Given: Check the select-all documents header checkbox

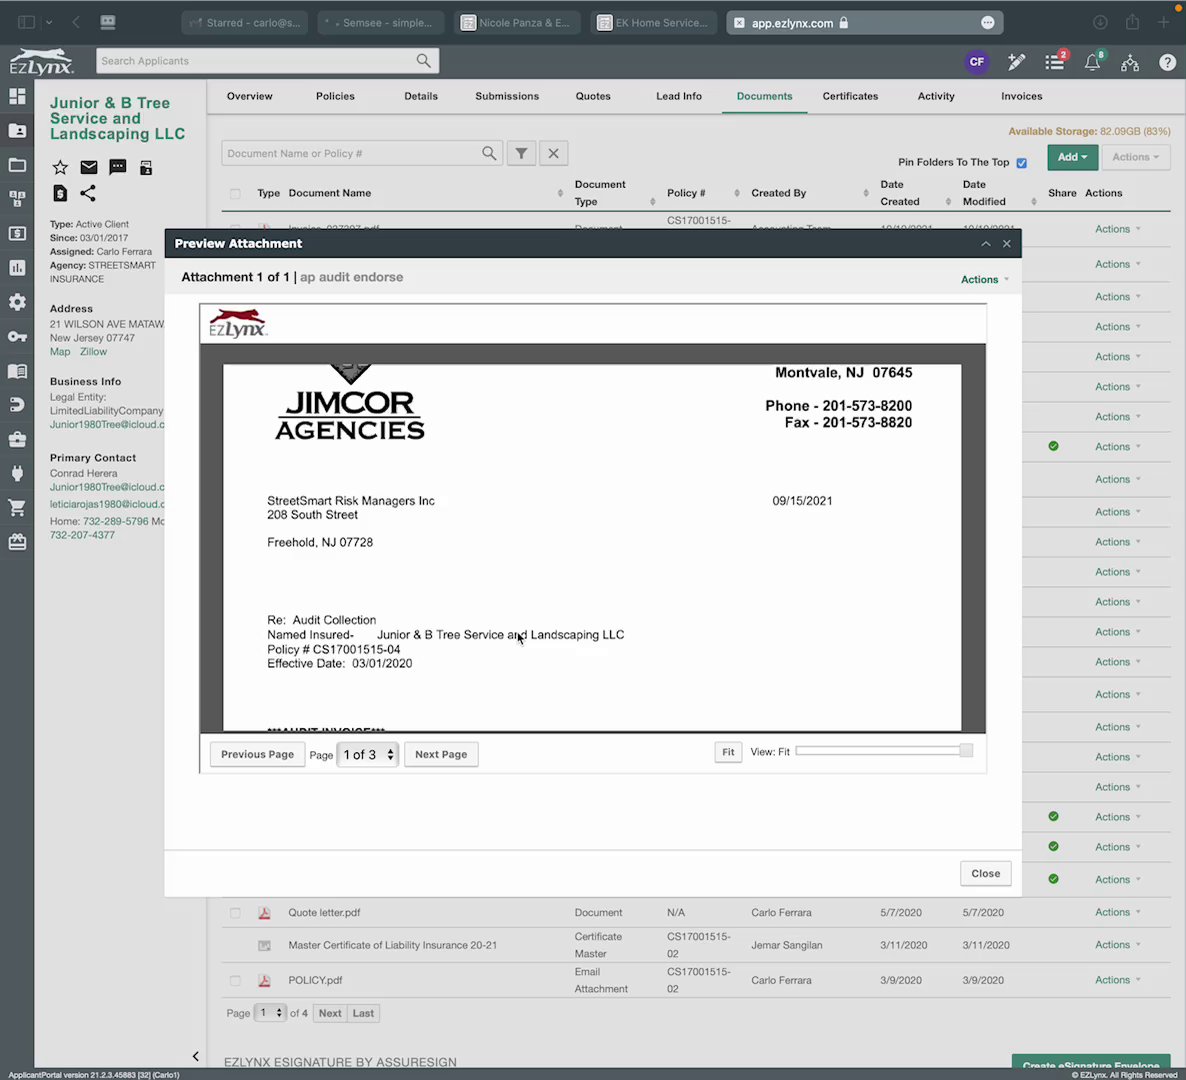Looking at the screenshot, I should click(x=235, y=194).
